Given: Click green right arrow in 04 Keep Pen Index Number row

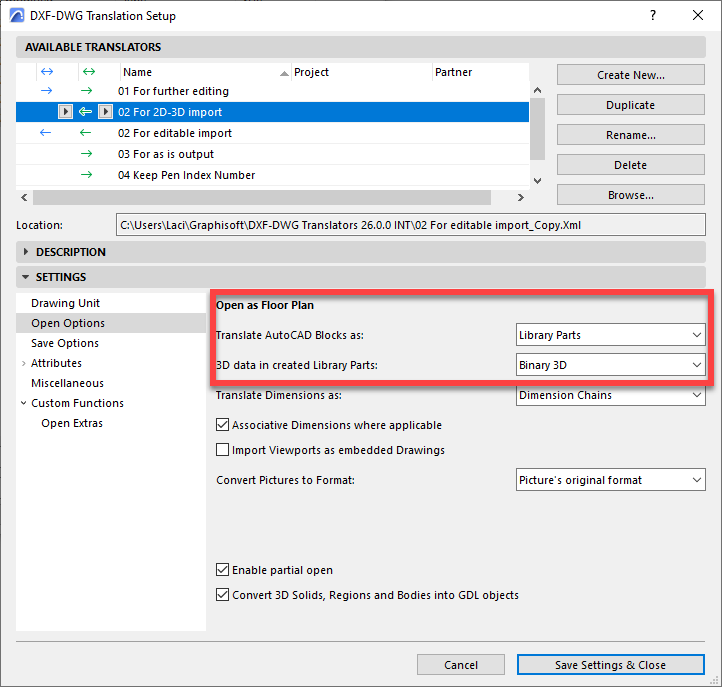Looking at the screenshot, I should [x=87, y=175].
